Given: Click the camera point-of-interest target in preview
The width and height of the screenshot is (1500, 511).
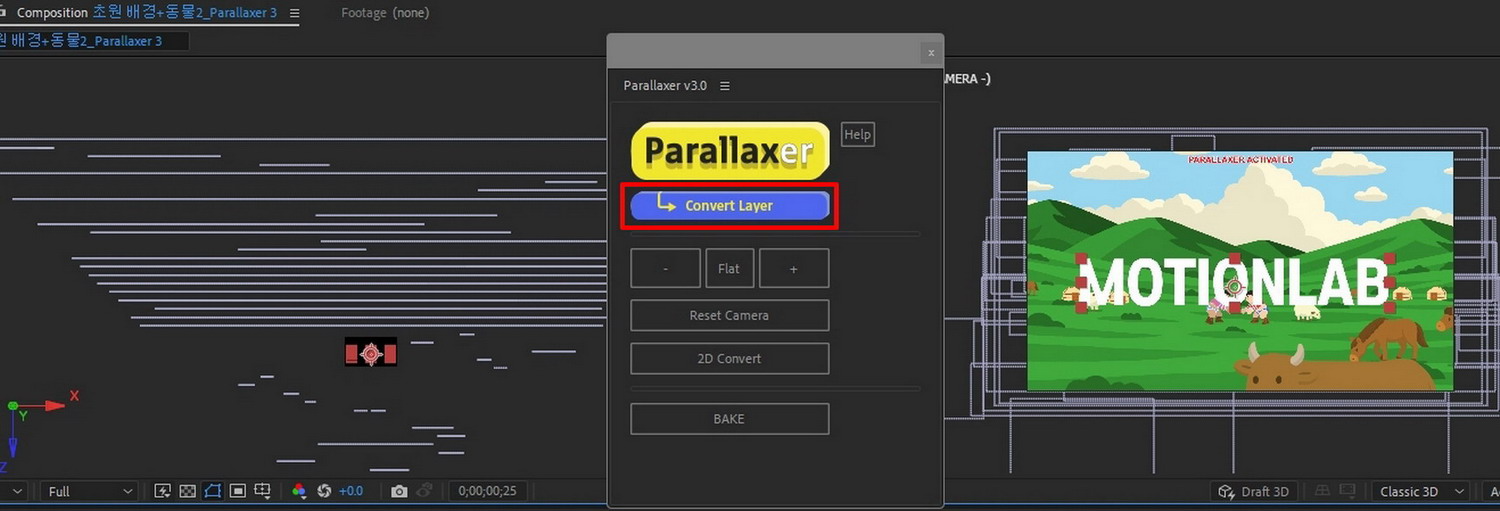Looking at the screenshot, I should (1235, 287).
